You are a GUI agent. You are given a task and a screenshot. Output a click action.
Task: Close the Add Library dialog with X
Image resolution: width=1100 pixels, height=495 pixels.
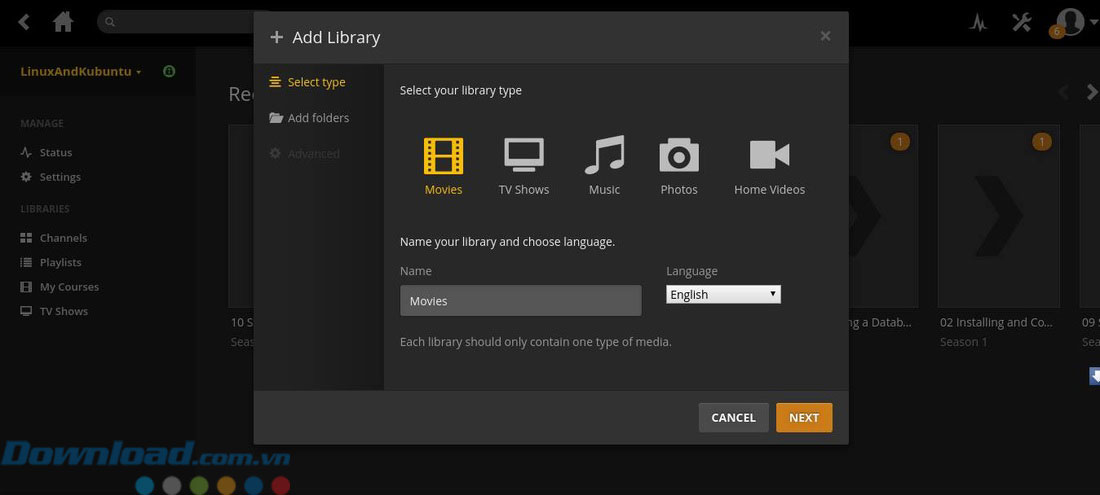pyautogui.click(x=825, y=36)
